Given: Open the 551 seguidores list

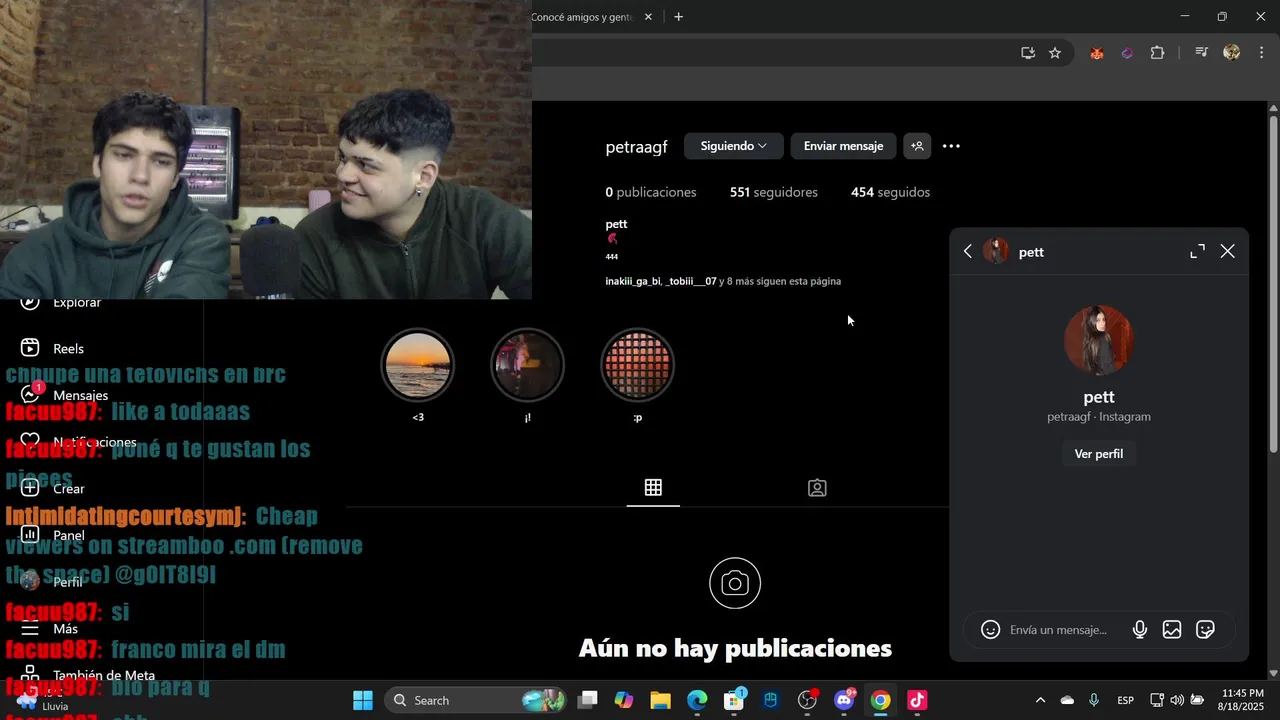Looking at the screenshot, I should click(774, 192).
